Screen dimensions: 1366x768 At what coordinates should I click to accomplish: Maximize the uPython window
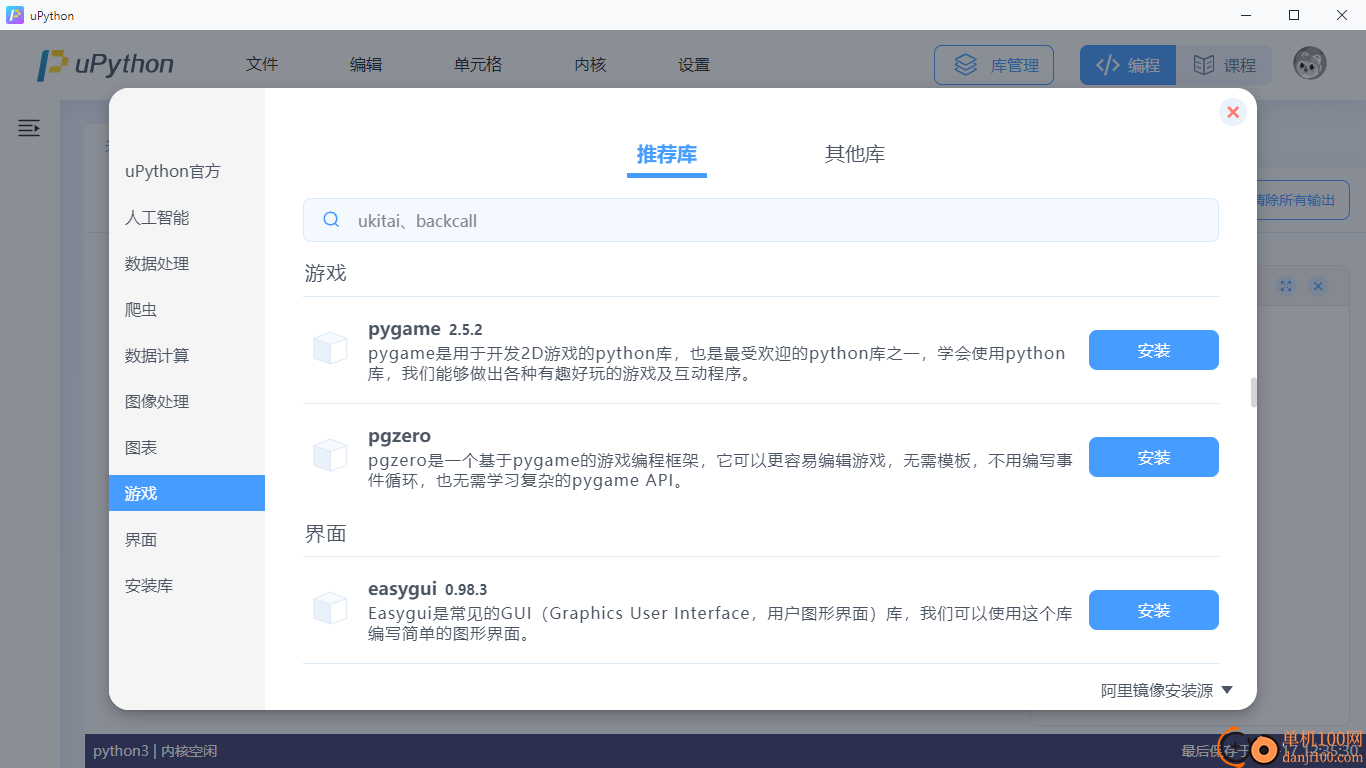[1294, 15]
